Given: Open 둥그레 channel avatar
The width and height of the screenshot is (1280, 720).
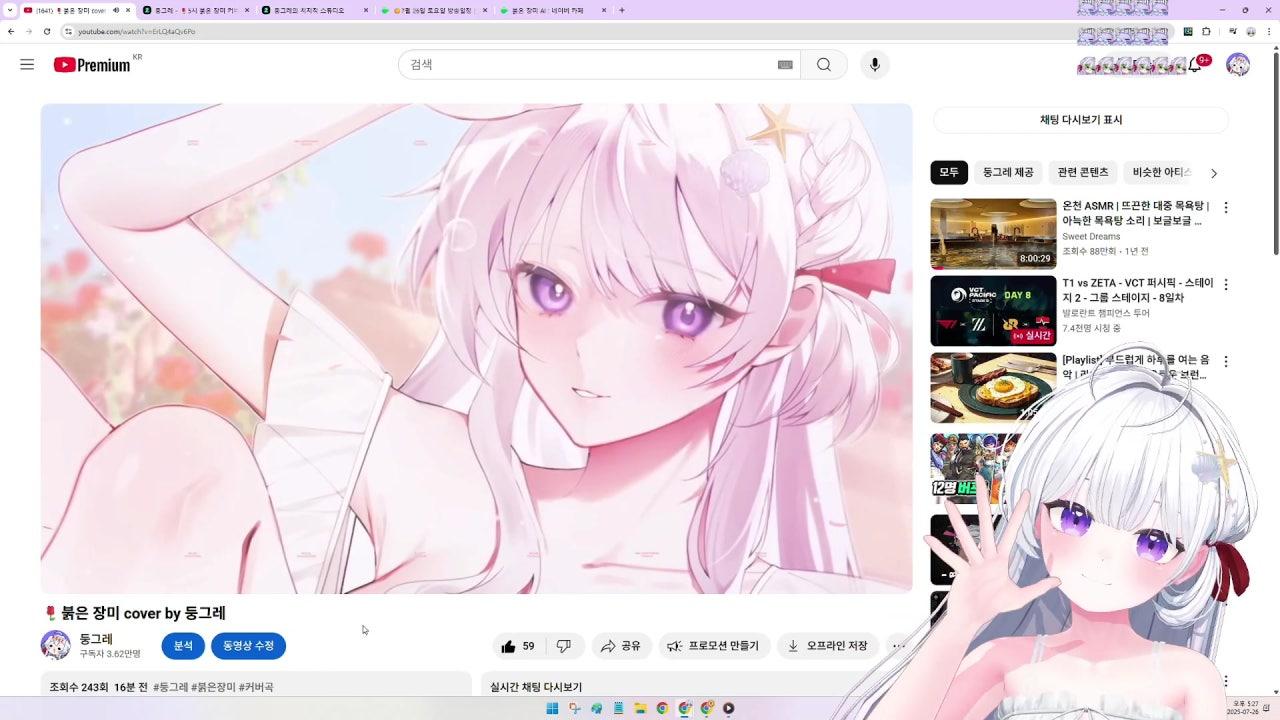Looking at the screenshot, I should [x=55, y=646].
